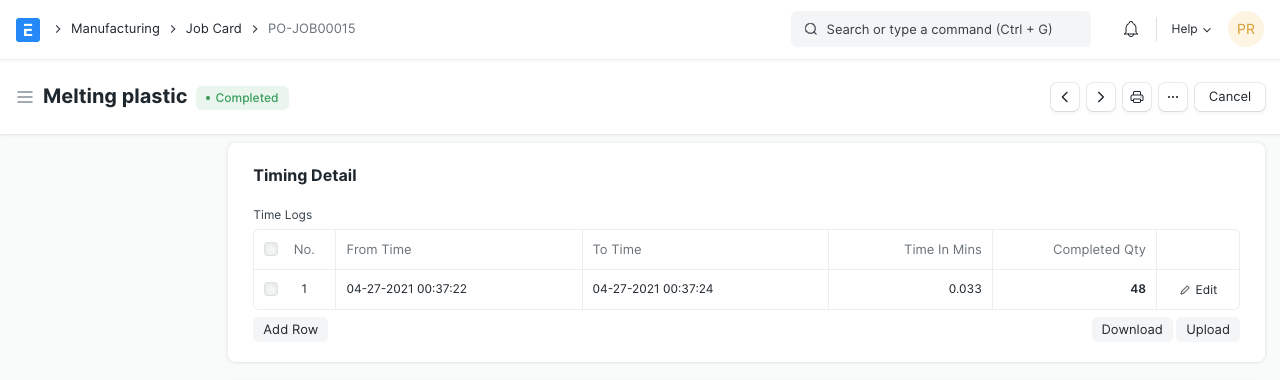Viewport: 1280px width, 380px height.
Task: Click the Cancel button
Action: pyautogui.click(x=1230, y=97)
